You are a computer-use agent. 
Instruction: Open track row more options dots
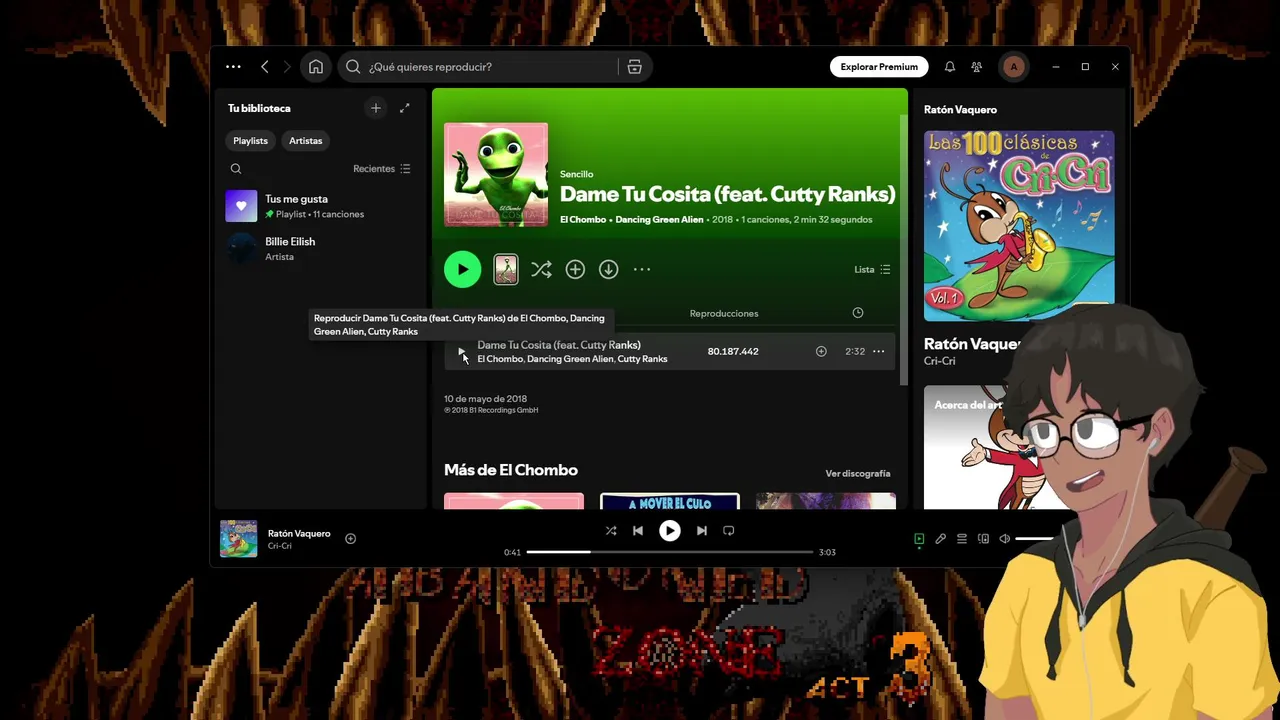click(878, 351)
